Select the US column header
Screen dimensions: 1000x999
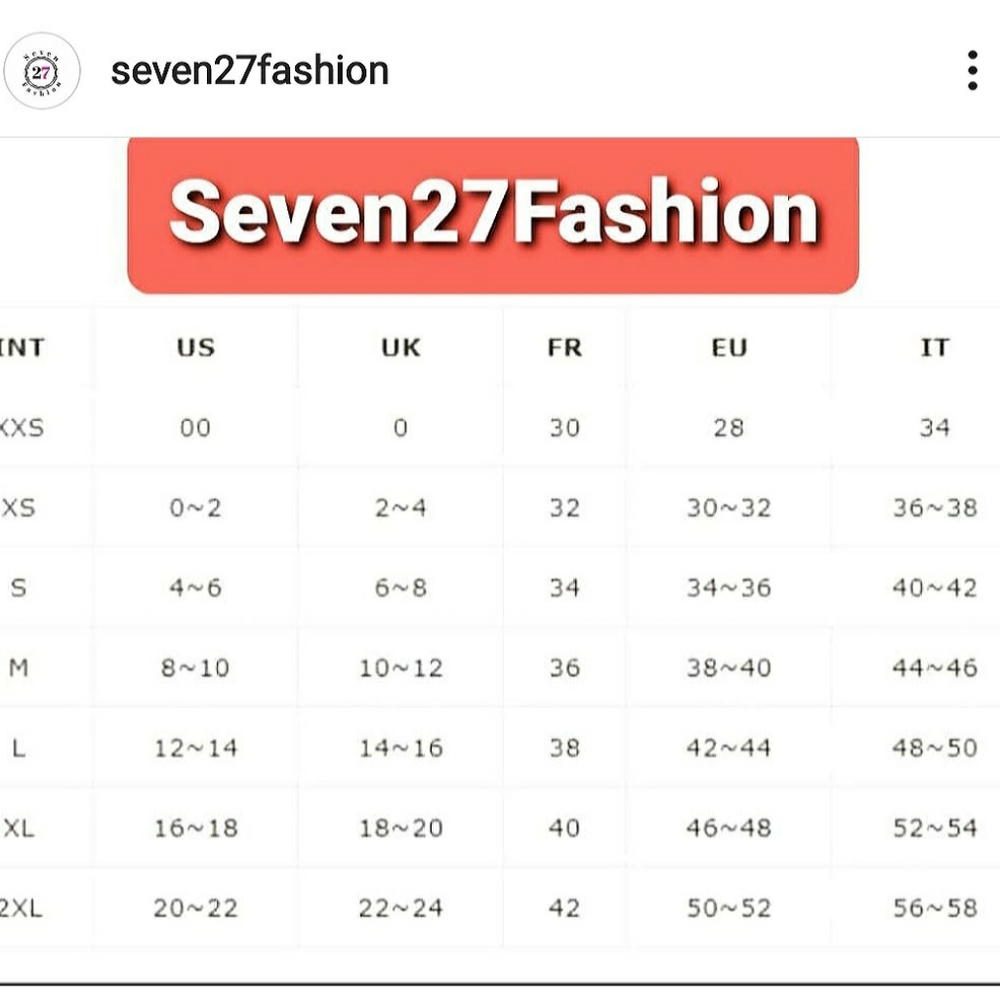point(196,348)
